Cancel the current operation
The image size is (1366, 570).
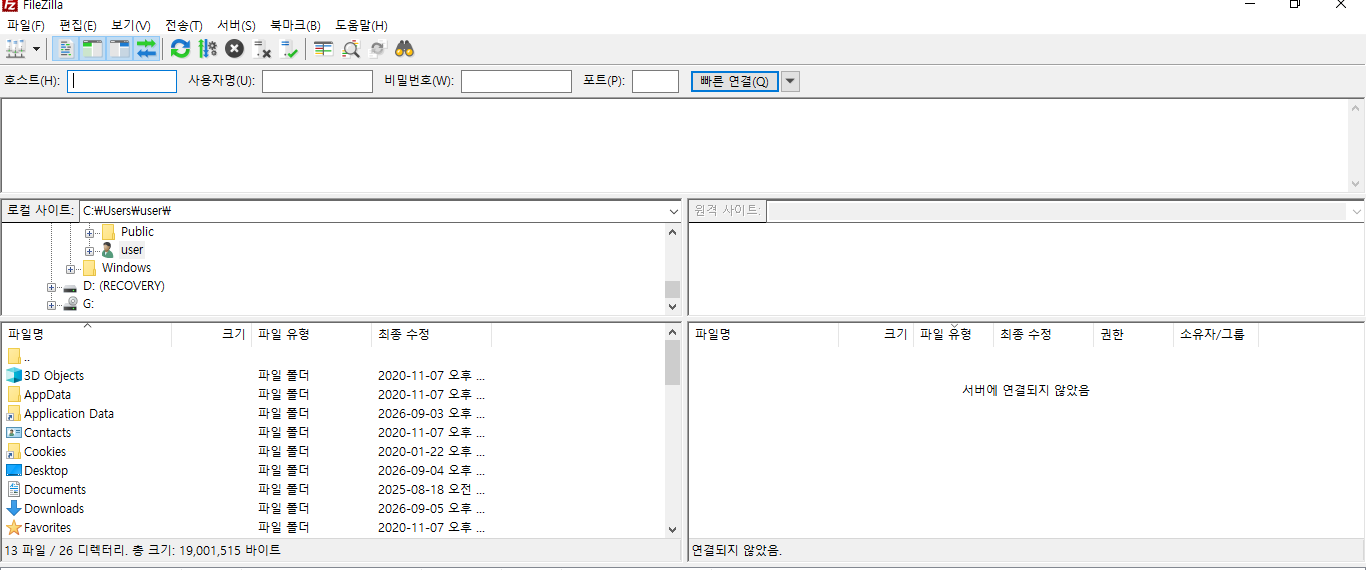coord(234,48)
